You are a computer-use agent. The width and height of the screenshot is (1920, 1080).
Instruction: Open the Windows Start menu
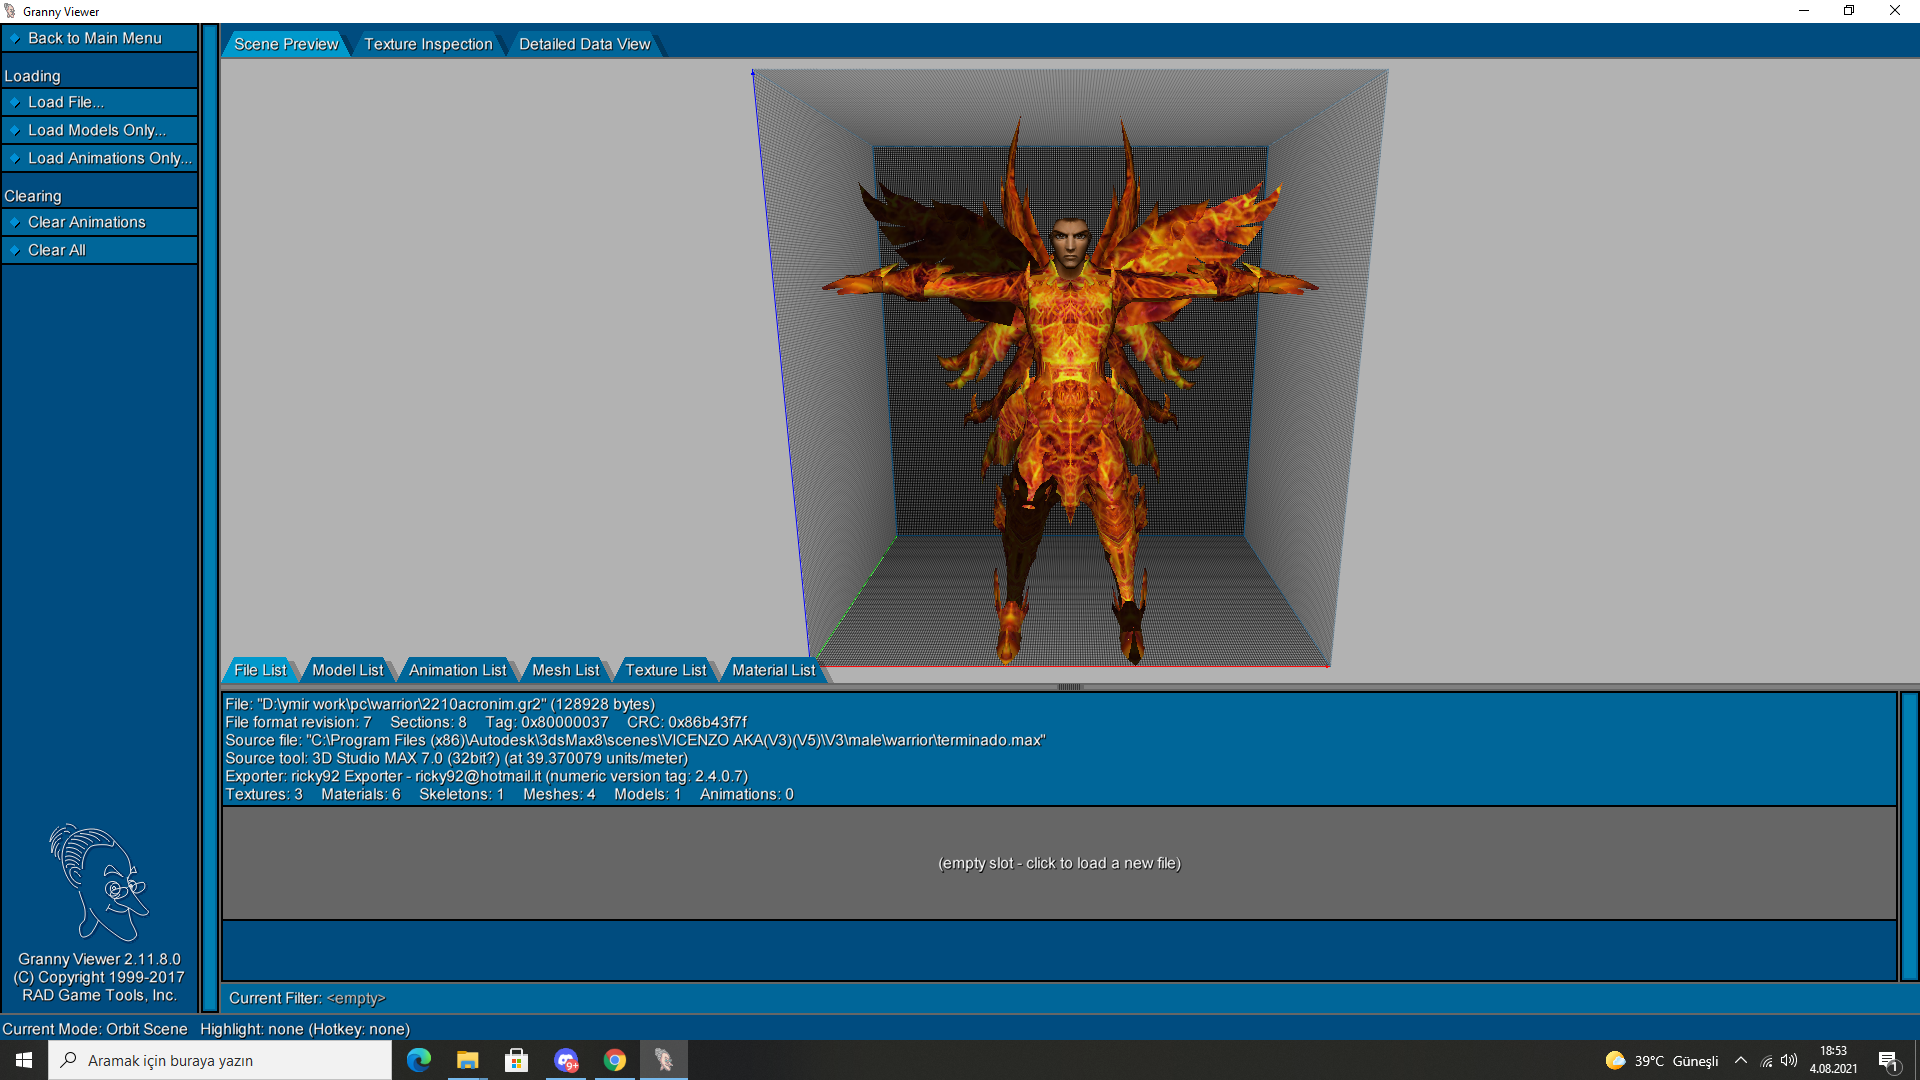tap(24, 1060)
